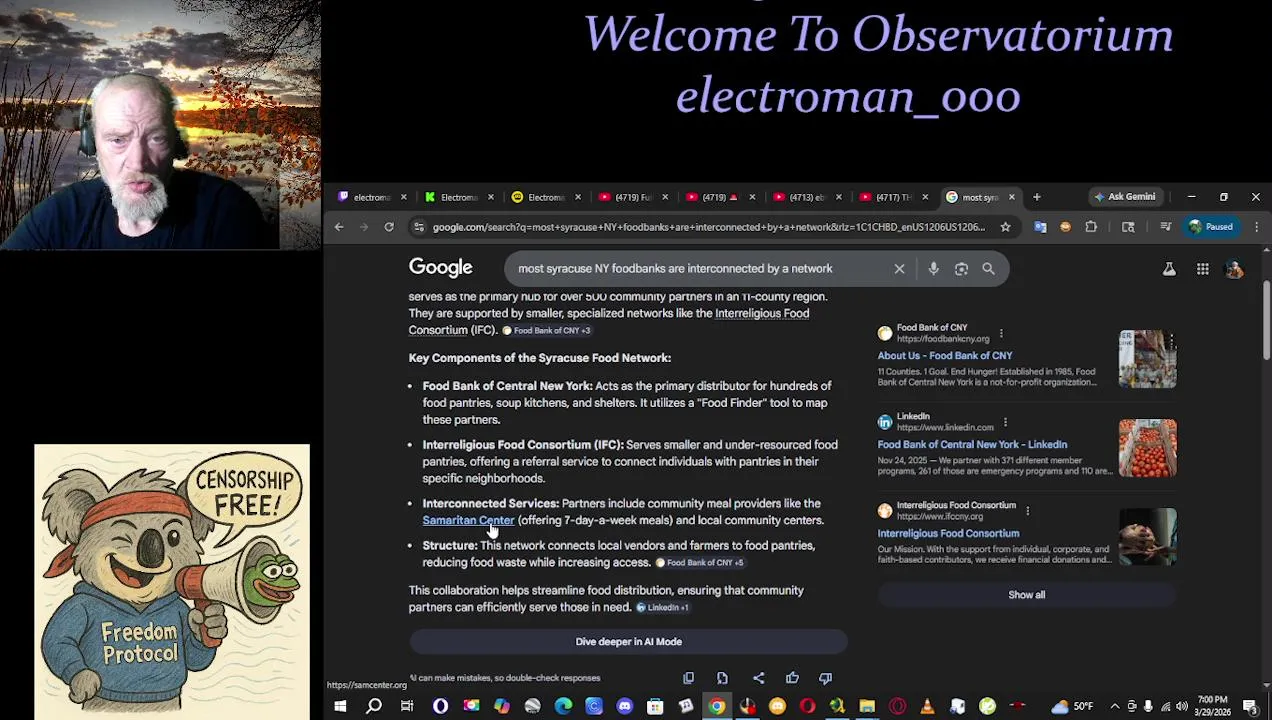Open About Us - Food Bank of CNY result
Image resolution: width=1272 pixels, height=720 pixels.
[945, 355]
